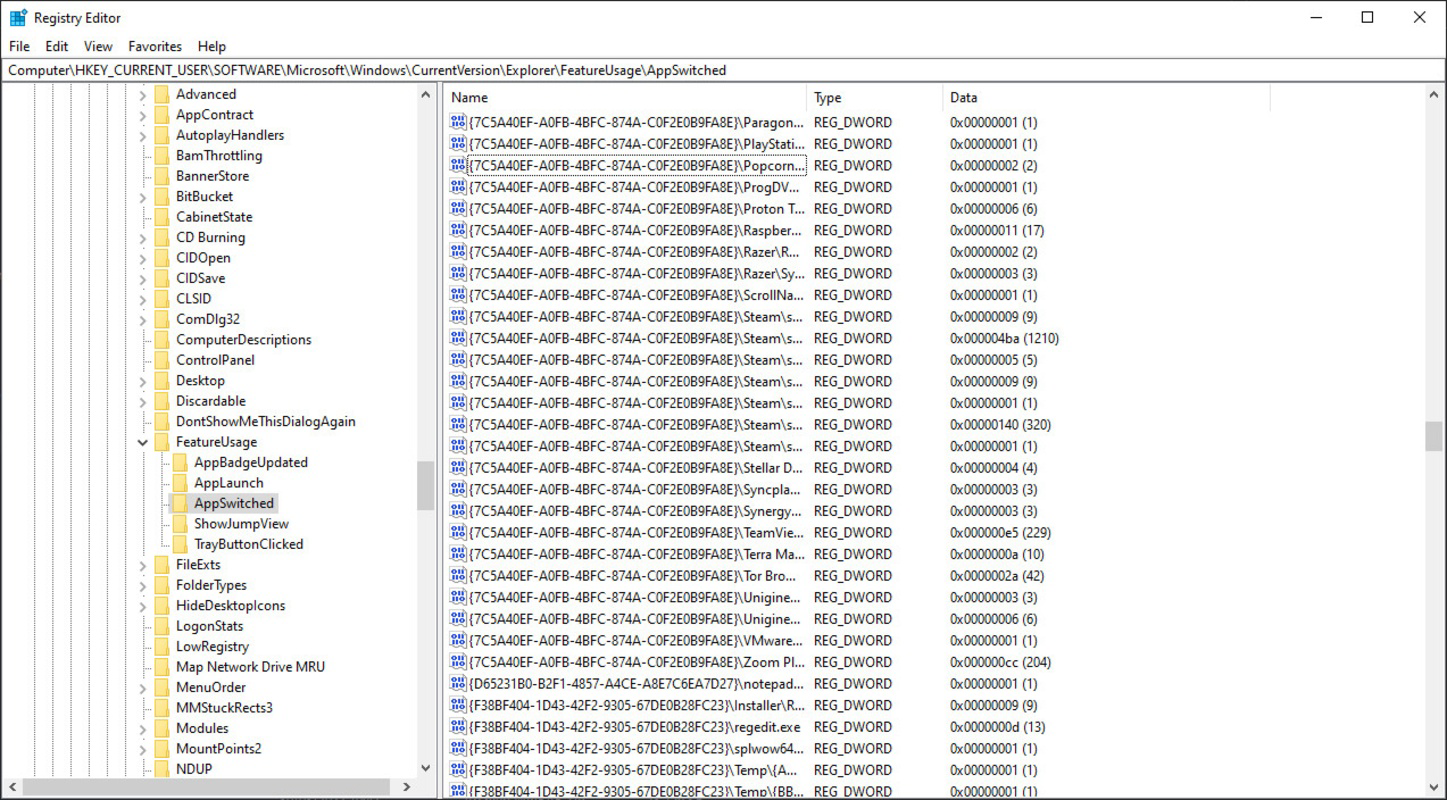
Task: Click DWORD icon of Paragon value
Action: [x=458, y=122]
